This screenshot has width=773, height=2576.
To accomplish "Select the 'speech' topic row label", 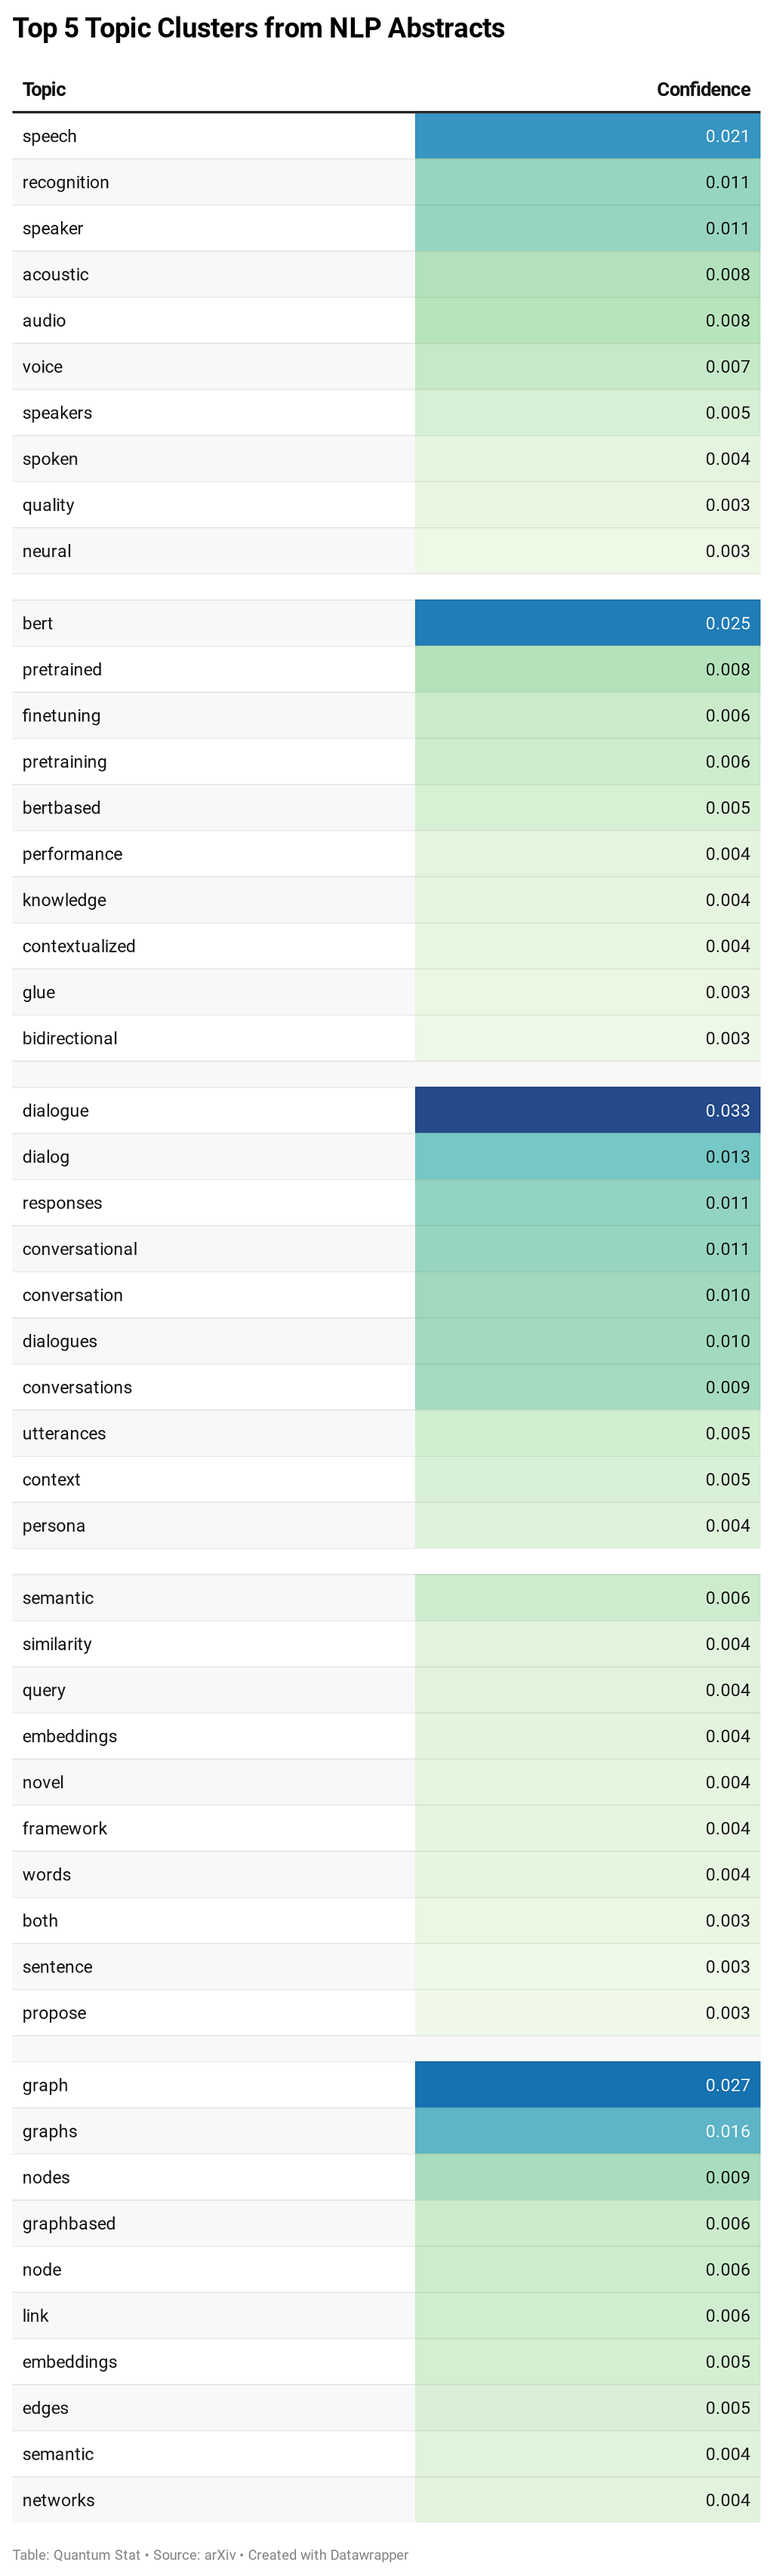I will point(50,136).
